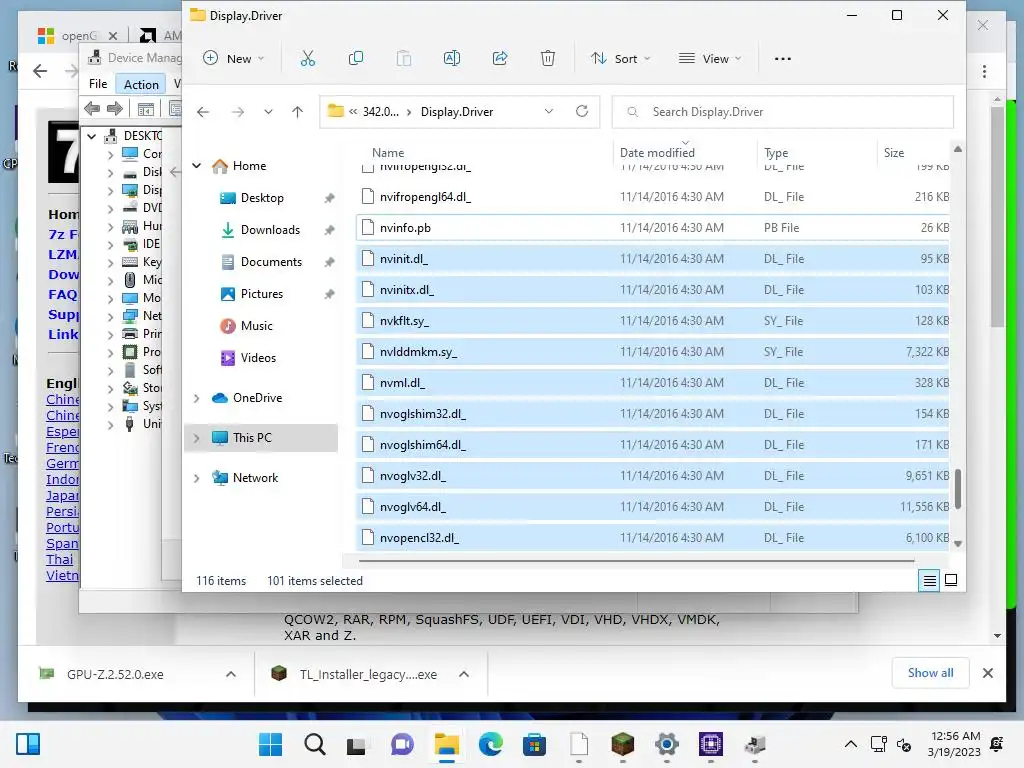Click the Windows Start button
The image size is (1024, 768).
coord(270,744)
